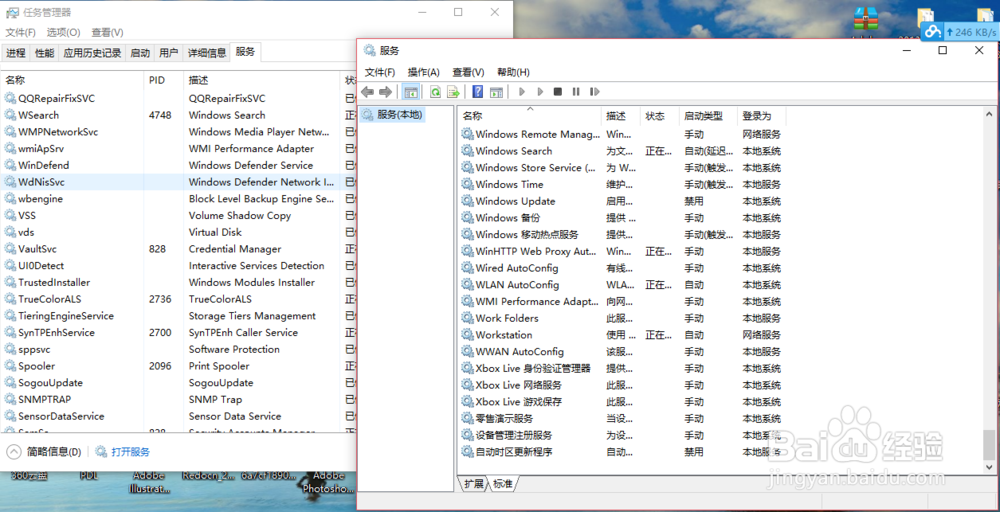Select Work Folders service row

coord(622,318)
